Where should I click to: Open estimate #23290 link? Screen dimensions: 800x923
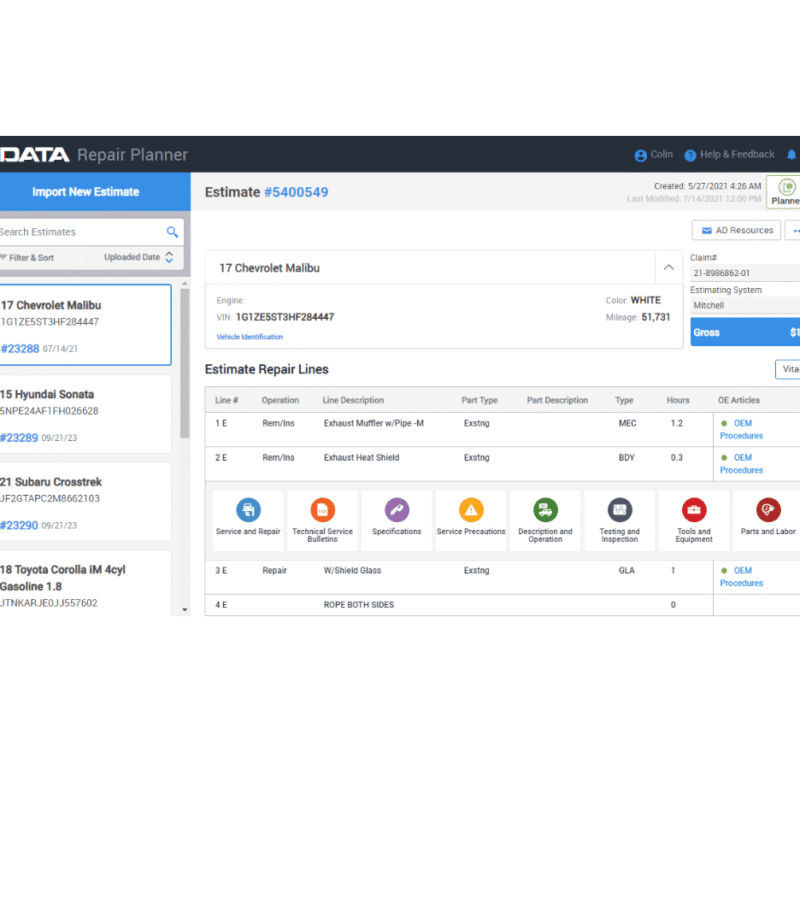coord(19,525)
